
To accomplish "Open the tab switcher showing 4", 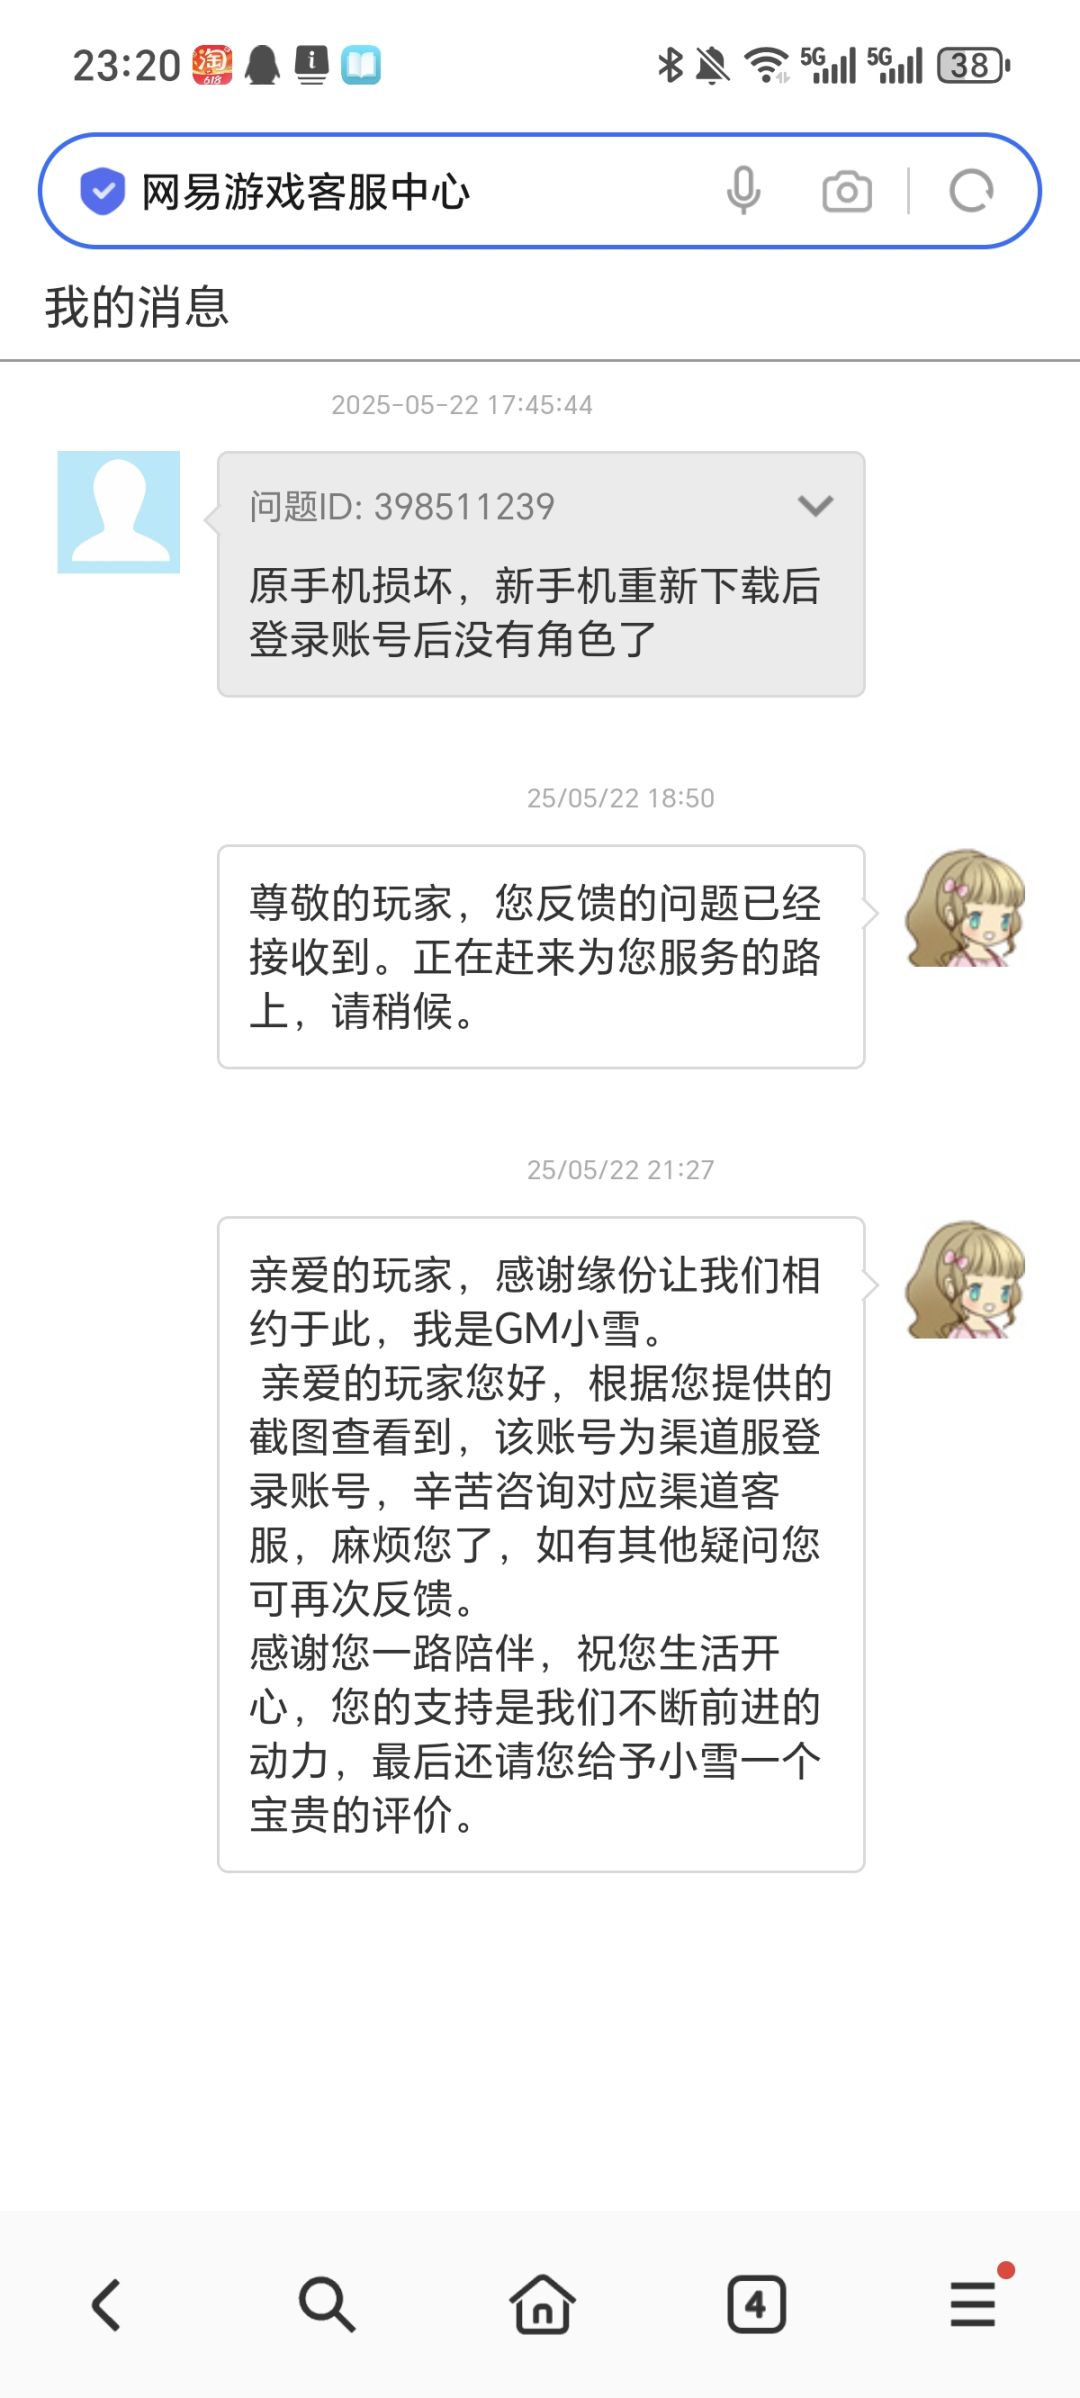I will click(x=756, y=2305).
